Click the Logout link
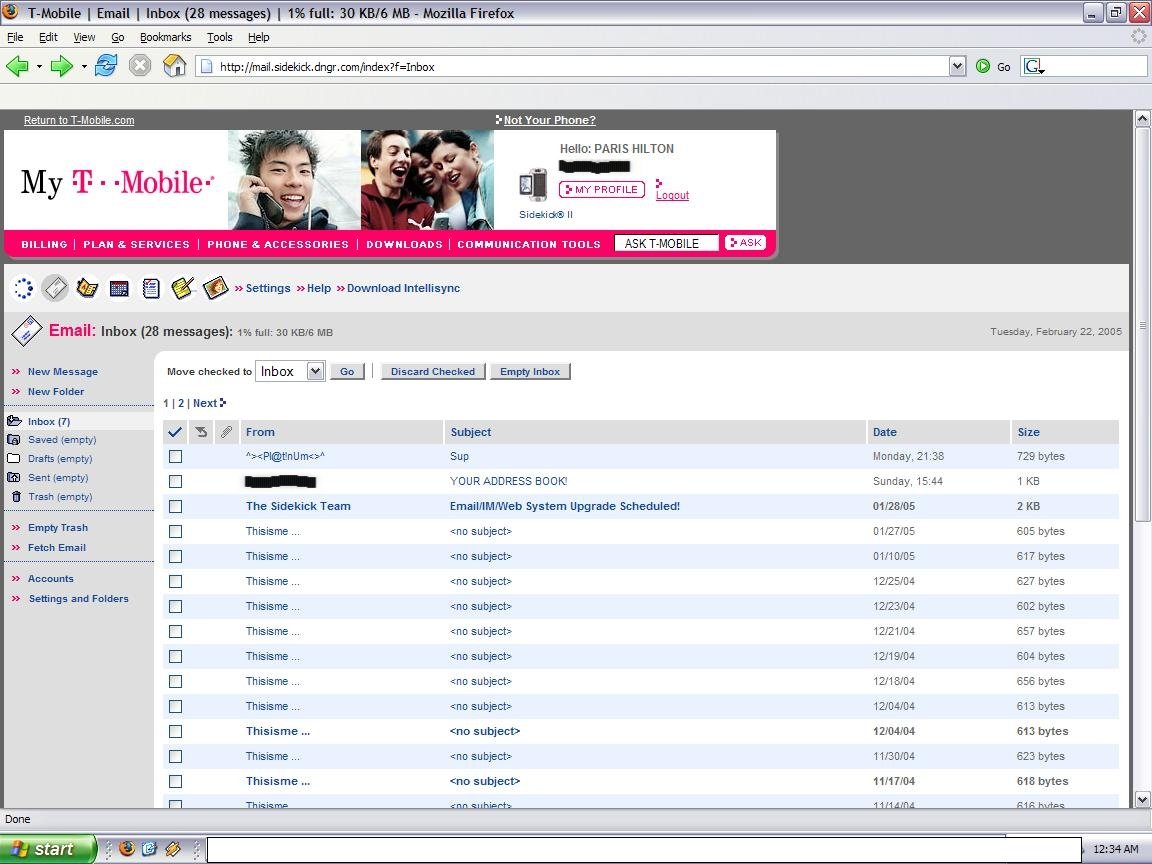The width and height of the screenshot is (1152, 864). tap(672, 195)
